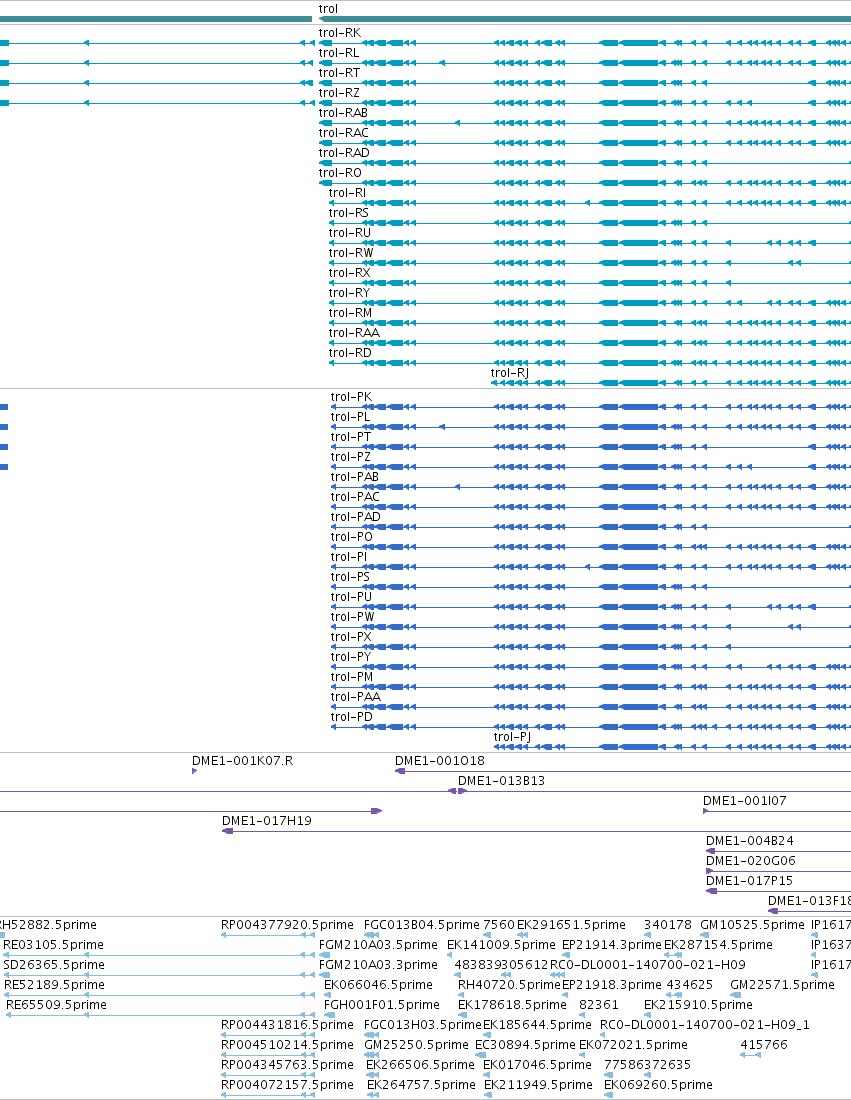This screenshot has width=851, height=1100.
Task: Select EST RP004072157.5prime
Action: (x=287, y=1085)
